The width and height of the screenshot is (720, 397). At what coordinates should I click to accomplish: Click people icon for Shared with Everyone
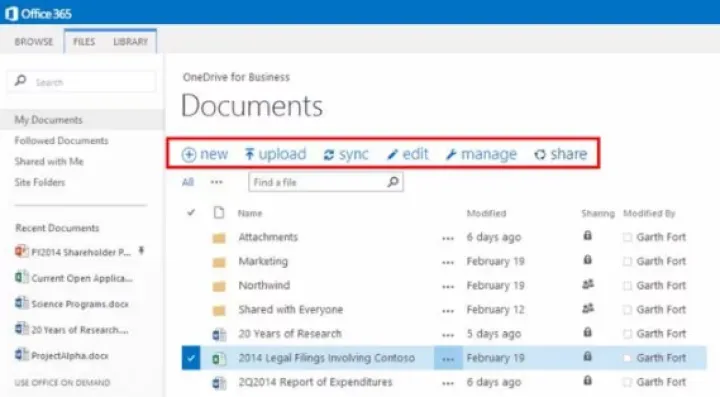588,308
